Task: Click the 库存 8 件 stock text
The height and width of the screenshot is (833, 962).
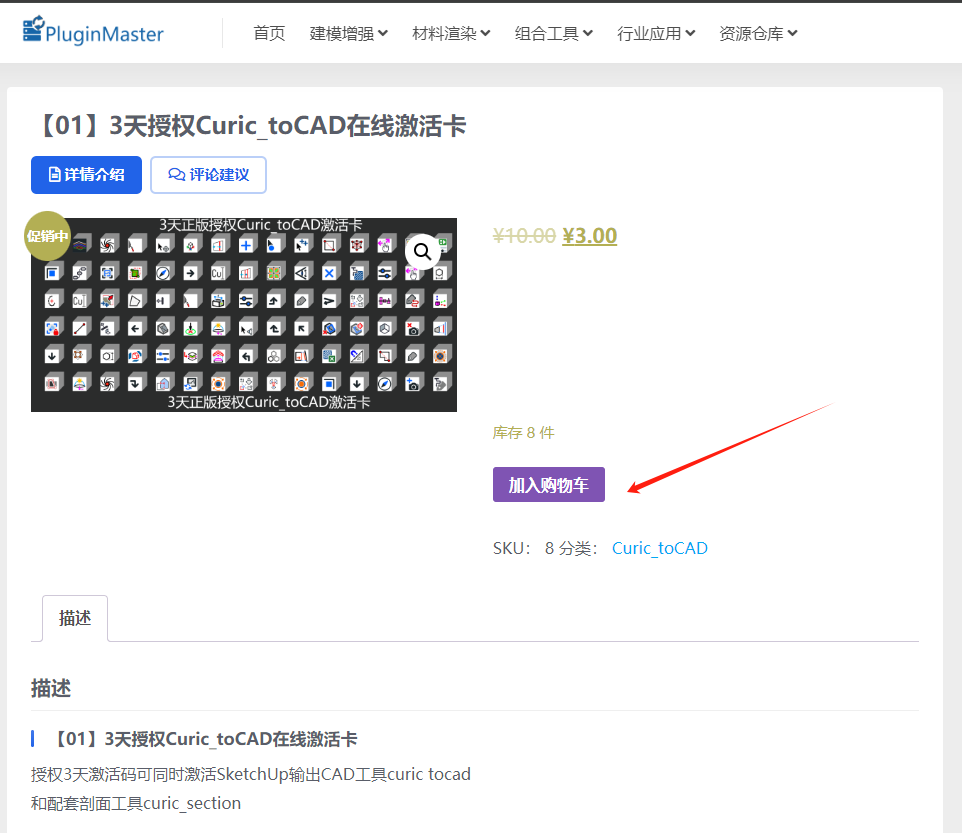Action: pyautogui.click(x=523, y=433)
